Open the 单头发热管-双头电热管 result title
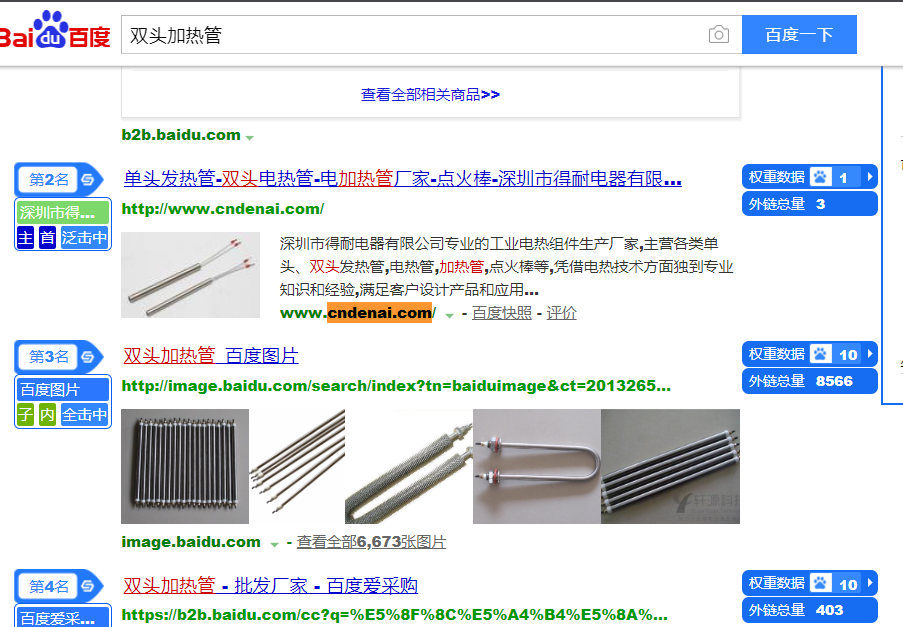The width and height of the screenshot is (903, 627). pos(403,178)
